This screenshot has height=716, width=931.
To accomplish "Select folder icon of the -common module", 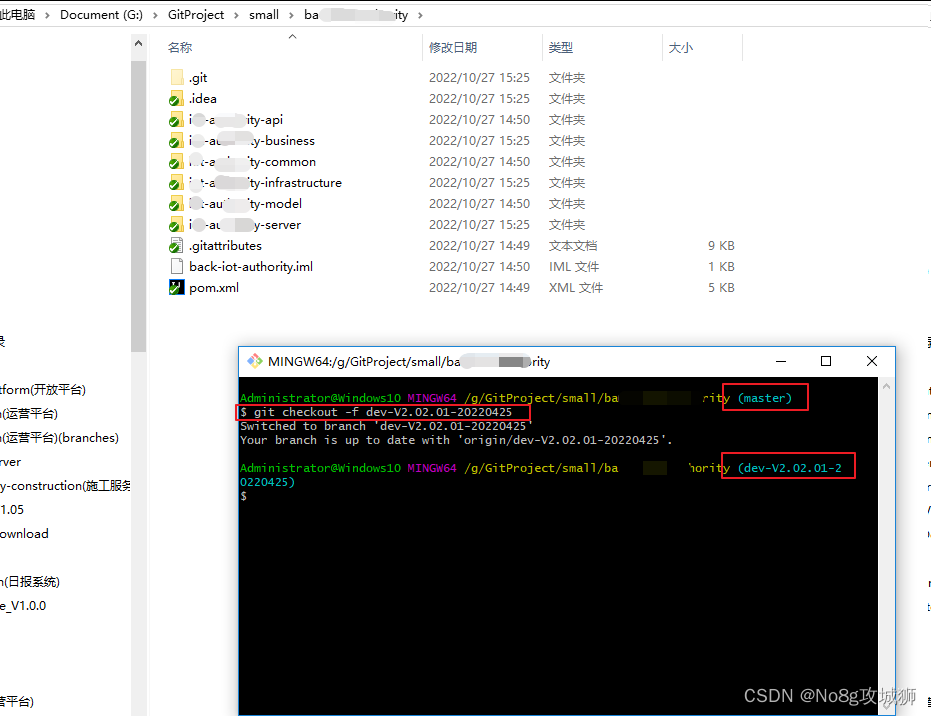I will (176, 161).
